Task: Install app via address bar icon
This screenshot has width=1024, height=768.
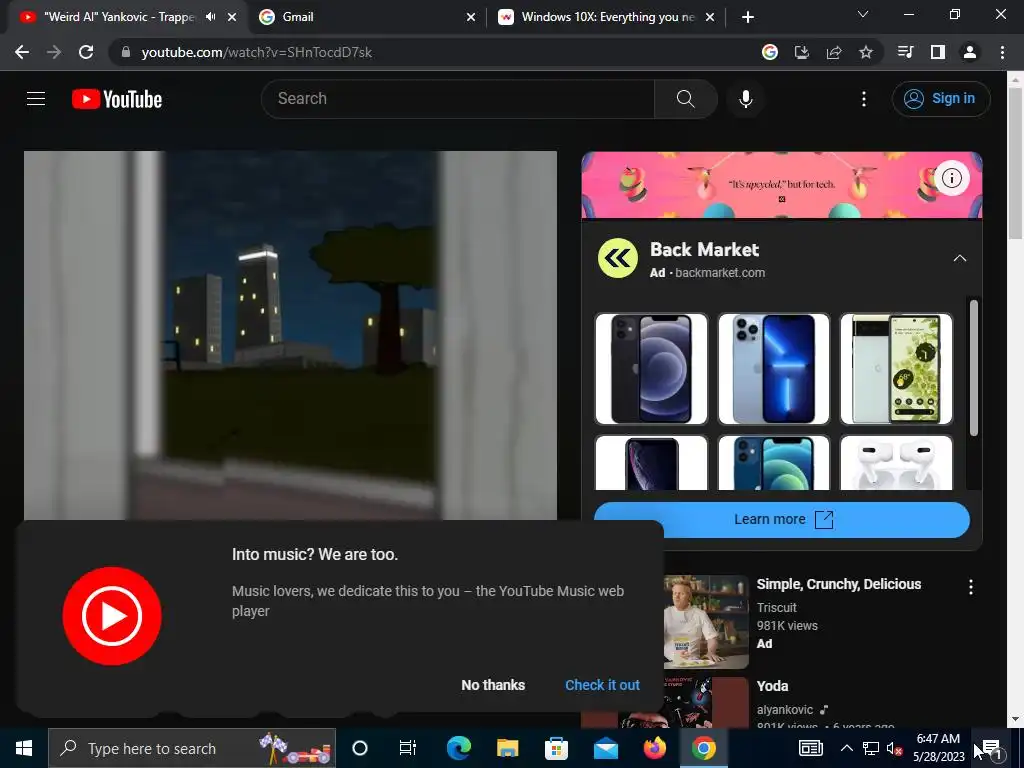Action: [801, 52]
